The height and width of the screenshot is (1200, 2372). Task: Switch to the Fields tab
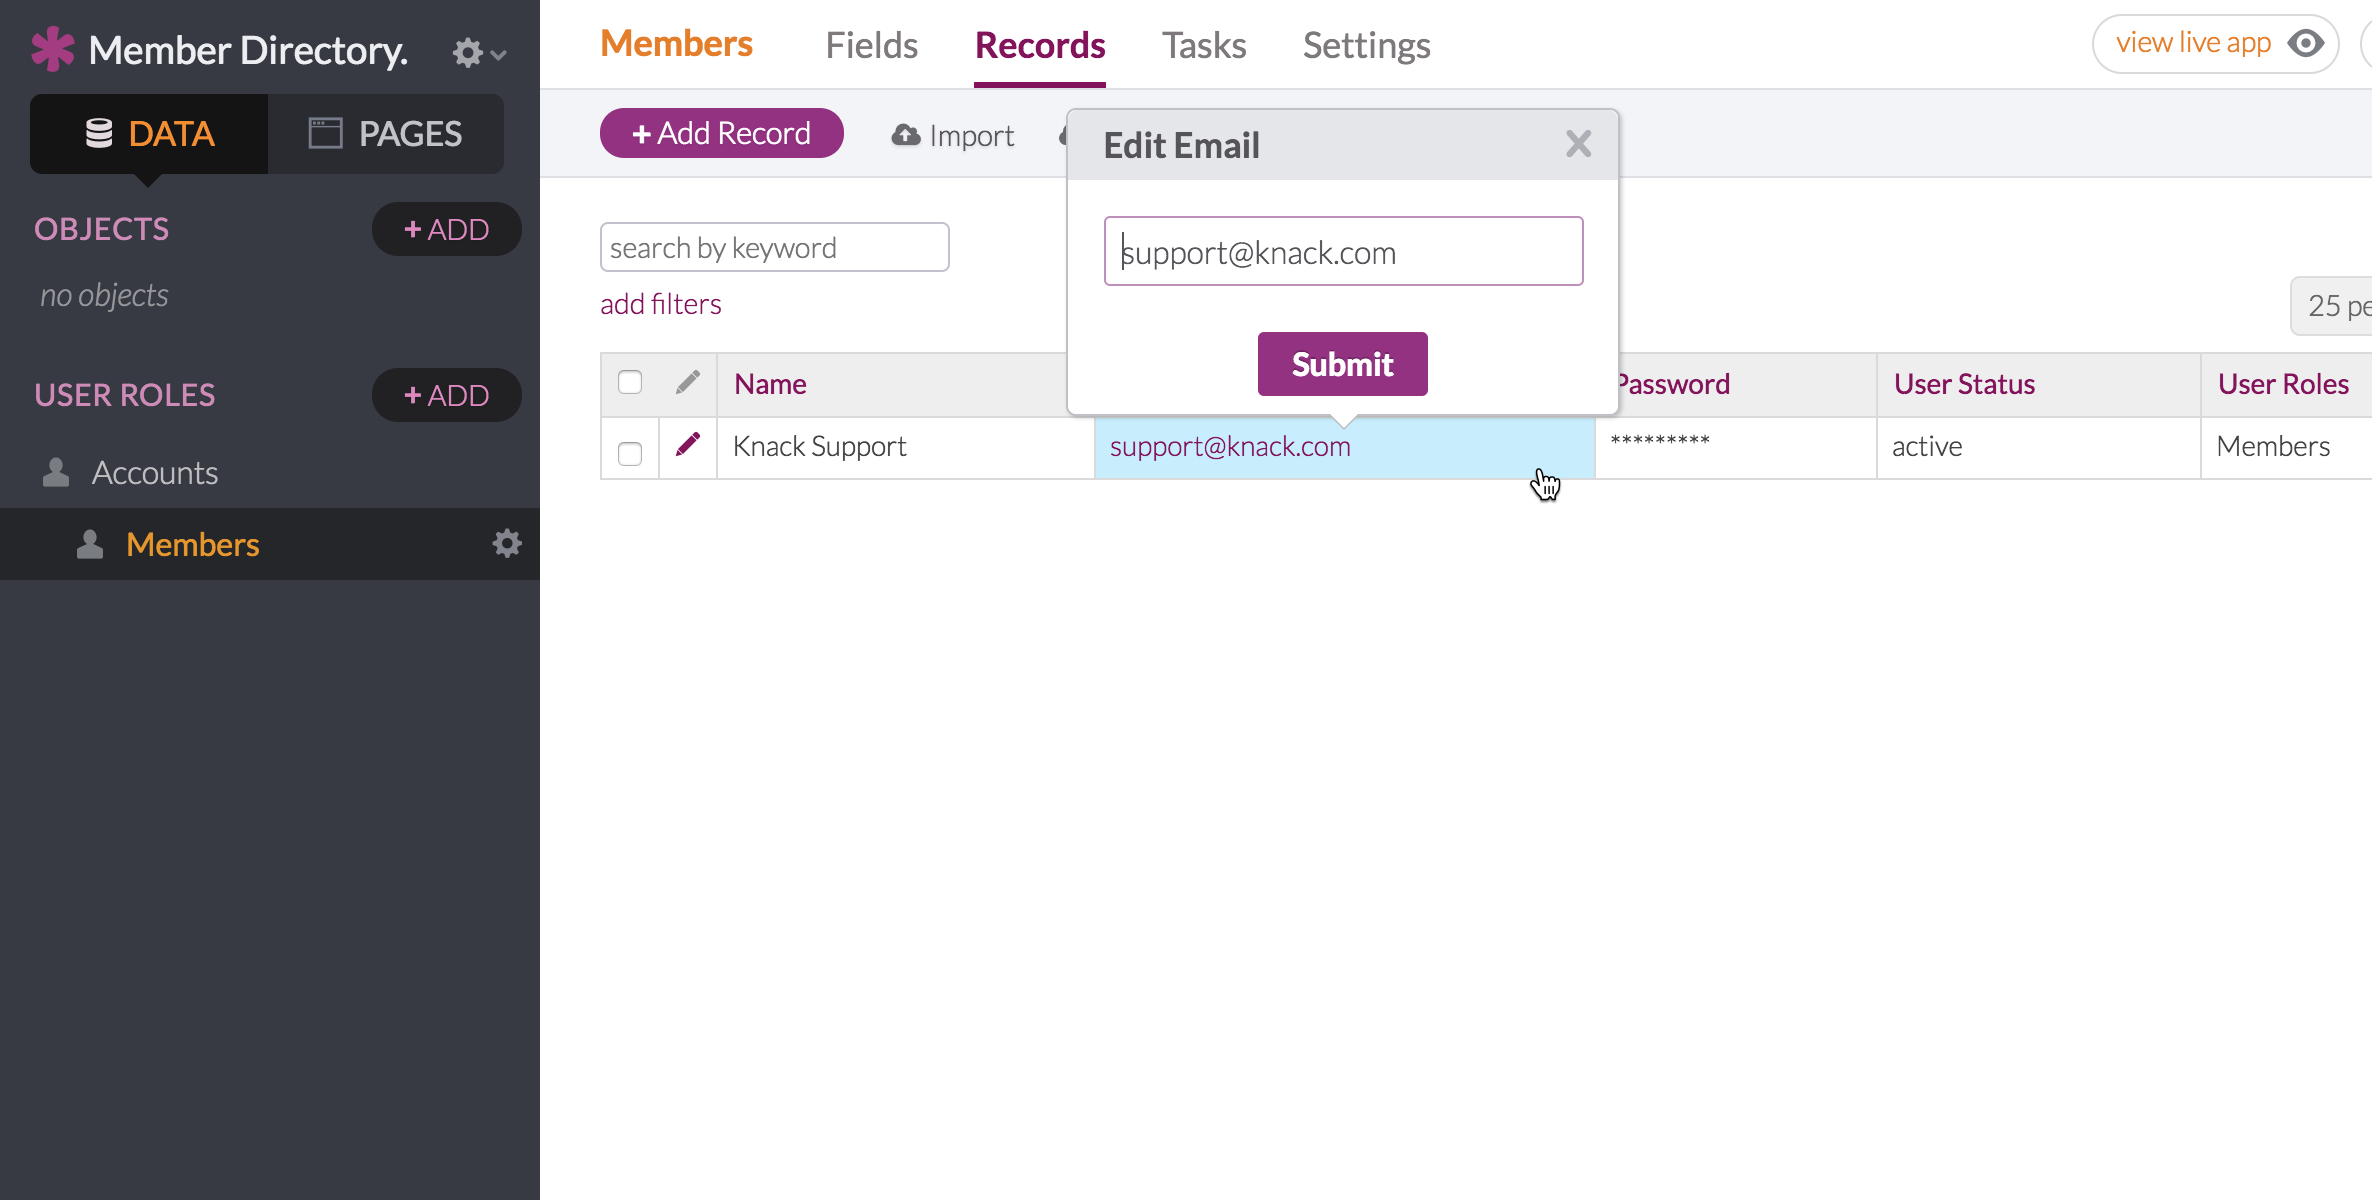(x=871, y=44)
